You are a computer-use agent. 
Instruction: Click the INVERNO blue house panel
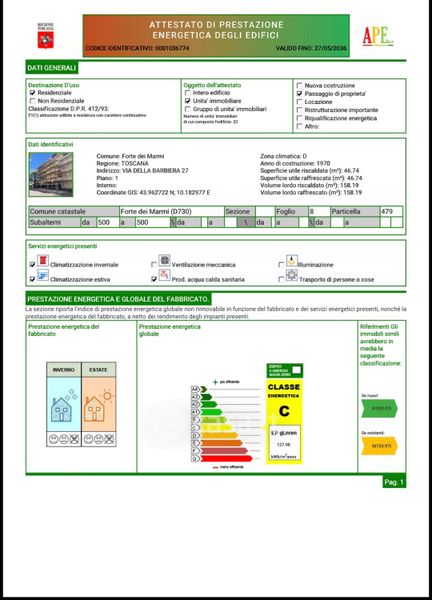click(64, 404)
